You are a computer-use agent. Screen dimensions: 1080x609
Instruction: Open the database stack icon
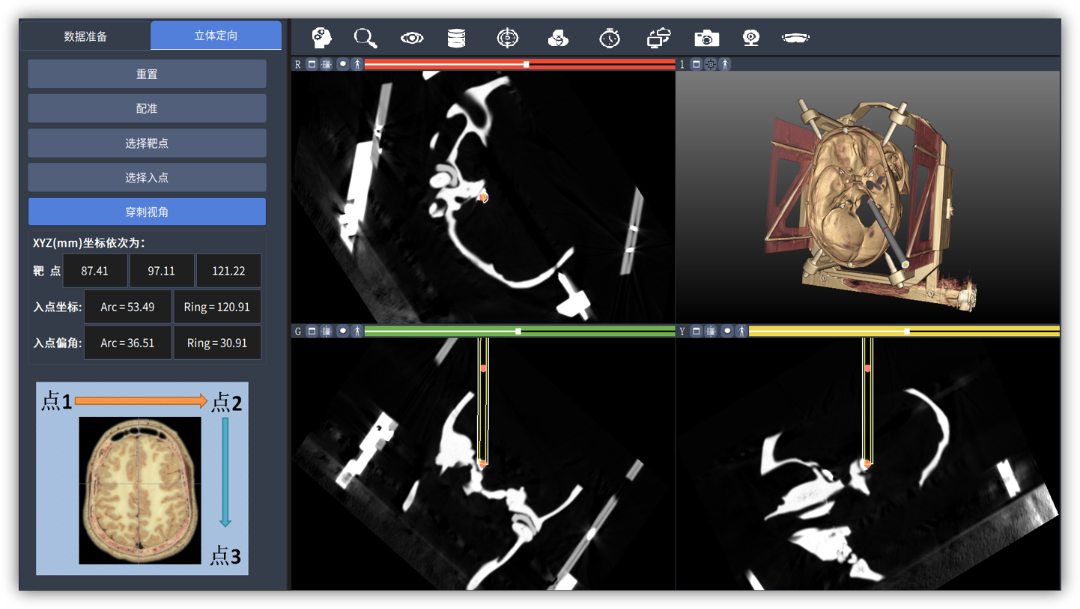(456, 38)
